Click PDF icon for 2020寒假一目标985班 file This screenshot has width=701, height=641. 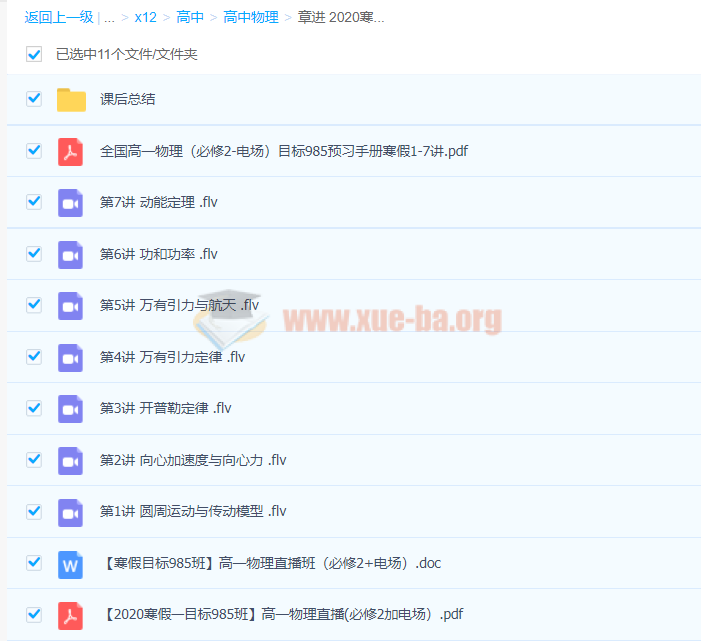click(70, 614)
